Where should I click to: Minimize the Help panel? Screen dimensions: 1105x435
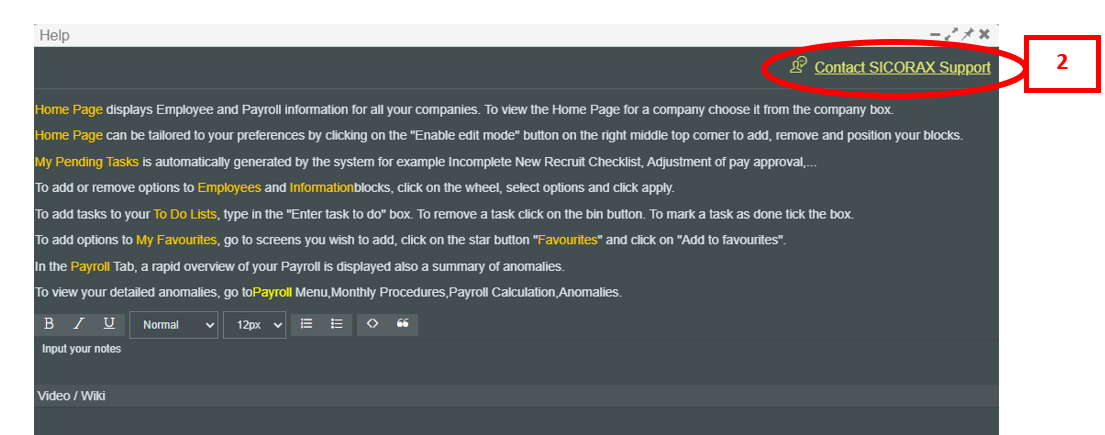pyautogui.click(x=936, y=34)
